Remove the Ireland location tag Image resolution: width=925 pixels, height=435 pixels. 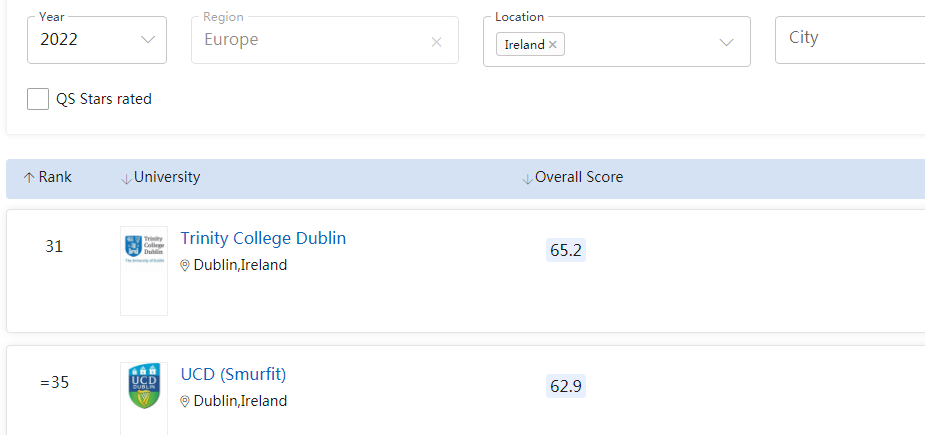click(552, 44)
